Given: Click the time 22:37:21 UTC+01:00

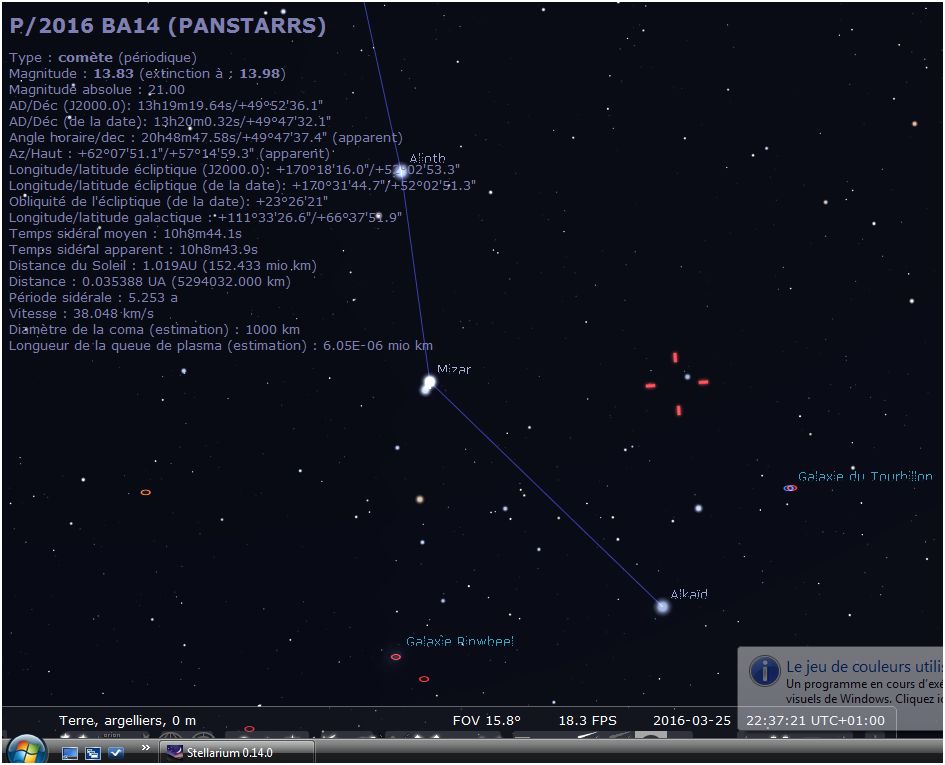Looking at the screenshot, I should [815, 720].
